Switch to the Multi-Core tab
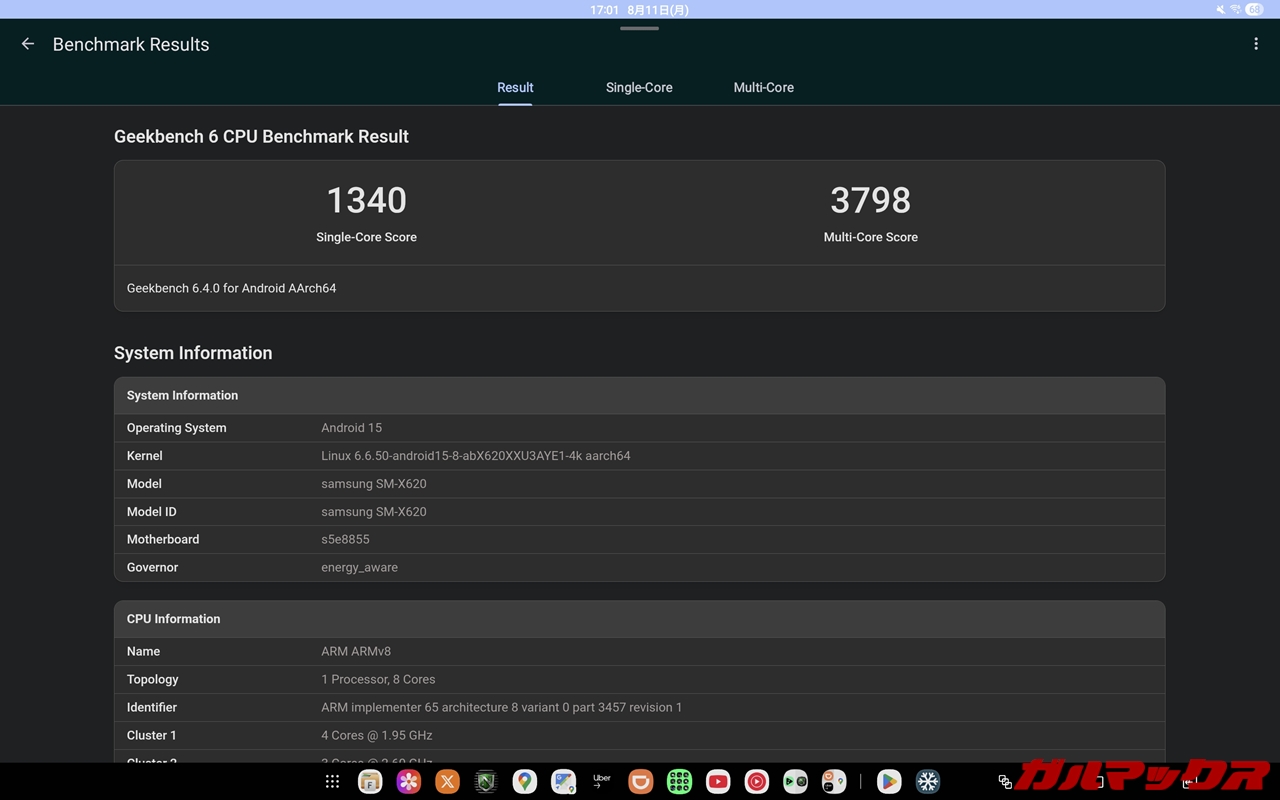Viewport: 1280px width, 800px height. (763, 88)
